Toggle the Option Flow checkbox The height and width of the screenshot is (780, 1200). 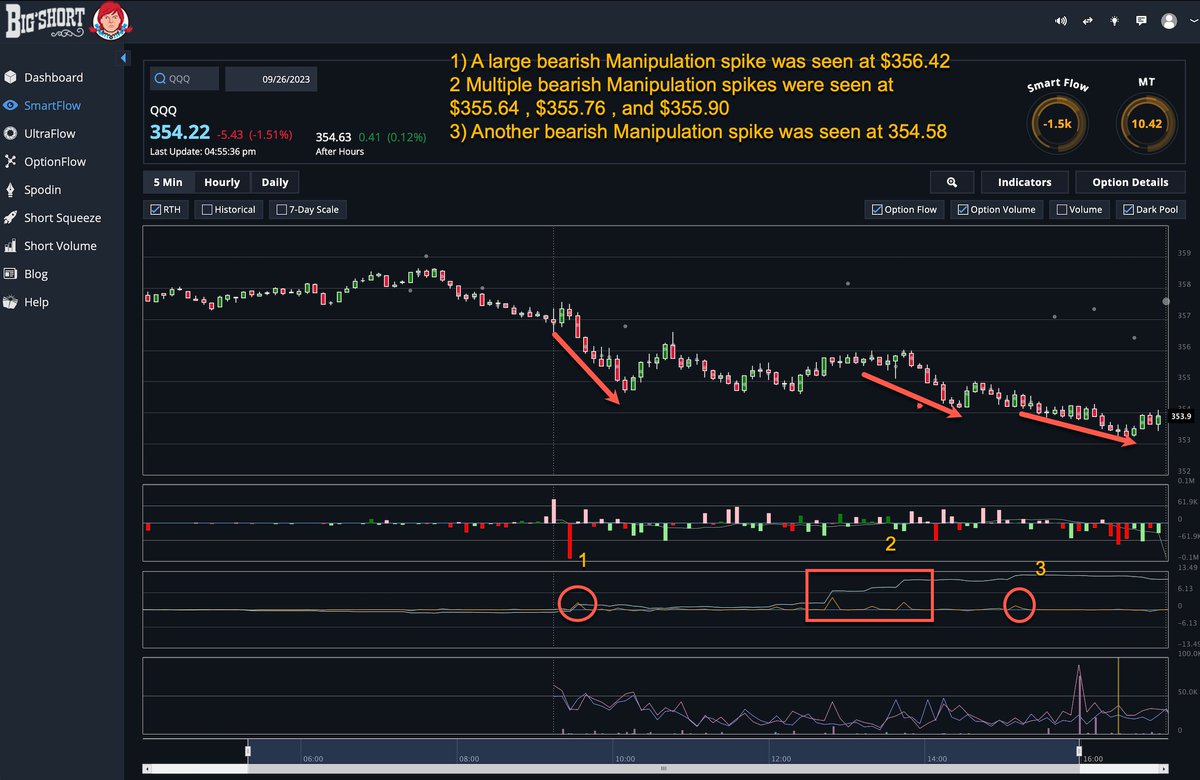[x=877, y=210]
